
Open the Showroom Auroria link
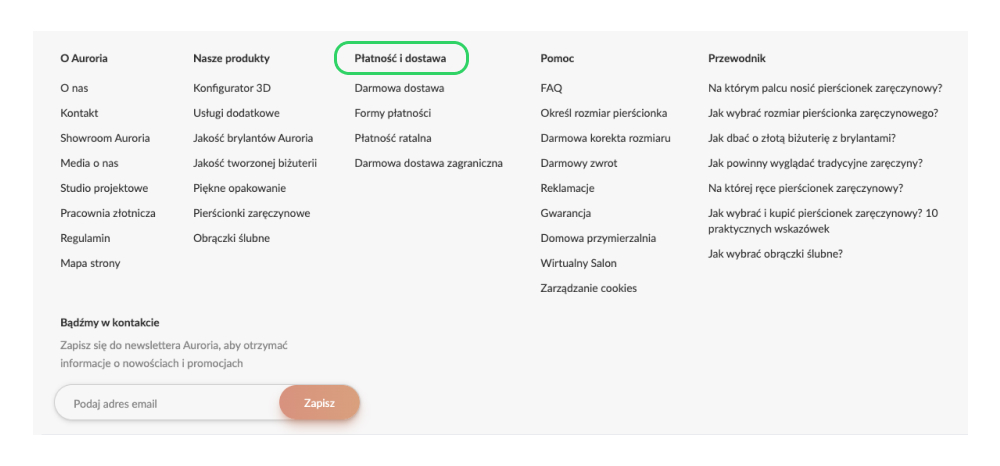(x=105, y=138)
